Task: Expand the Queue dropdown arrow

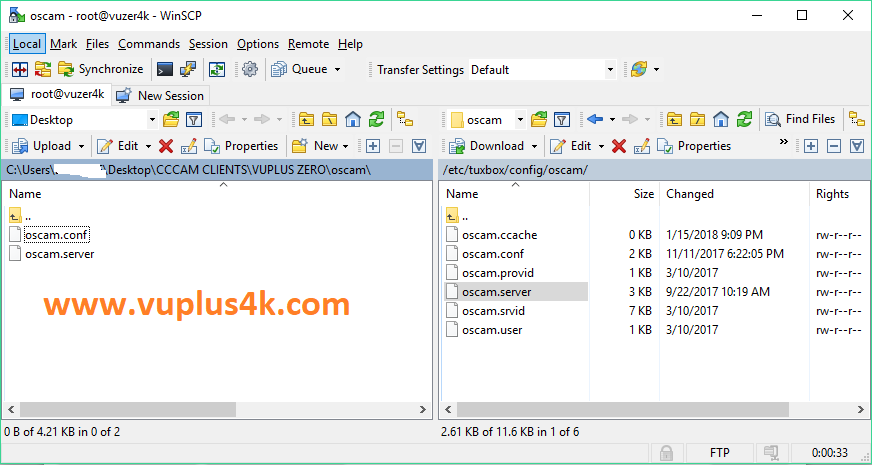Action: 338,70
